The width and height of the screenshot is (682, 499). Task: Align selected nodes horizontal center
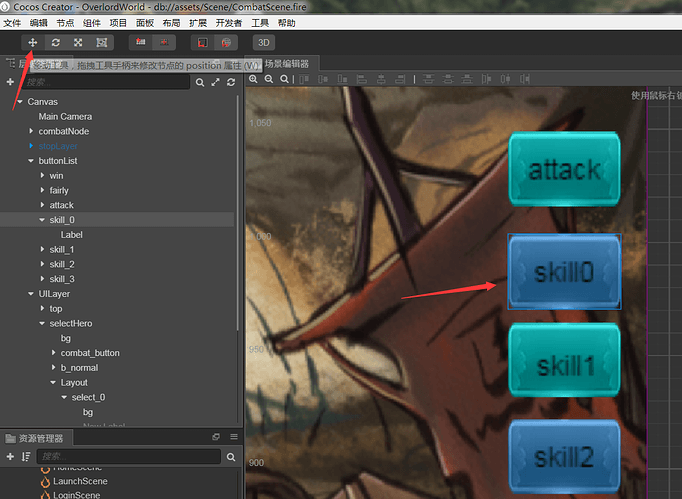click(x=381, y=79)
